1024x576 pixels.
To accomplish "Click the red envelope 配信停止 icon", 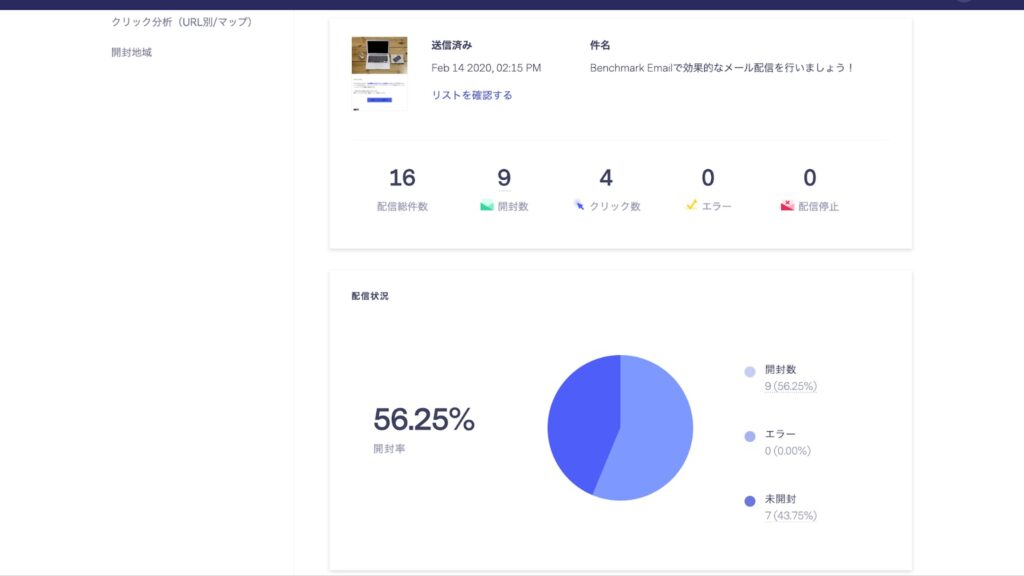I will 787,206.
